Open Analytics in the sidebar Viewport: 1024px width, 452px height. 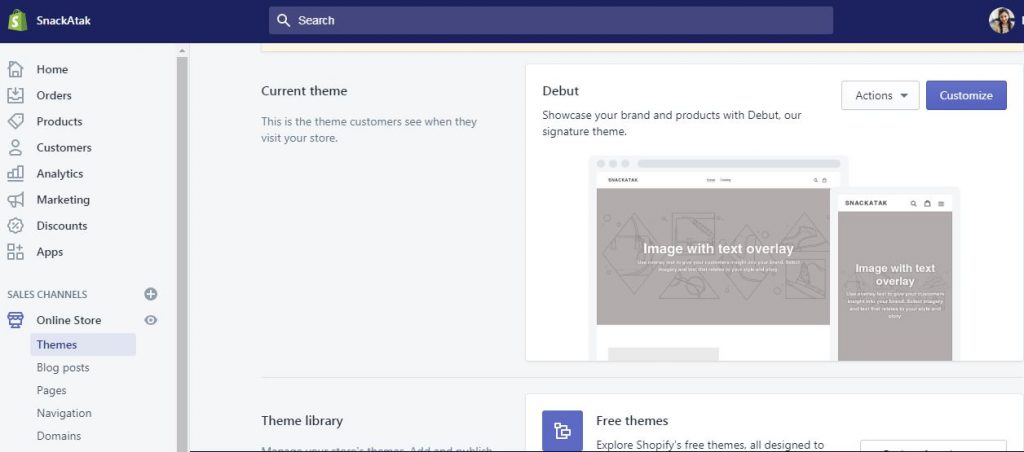60,174
